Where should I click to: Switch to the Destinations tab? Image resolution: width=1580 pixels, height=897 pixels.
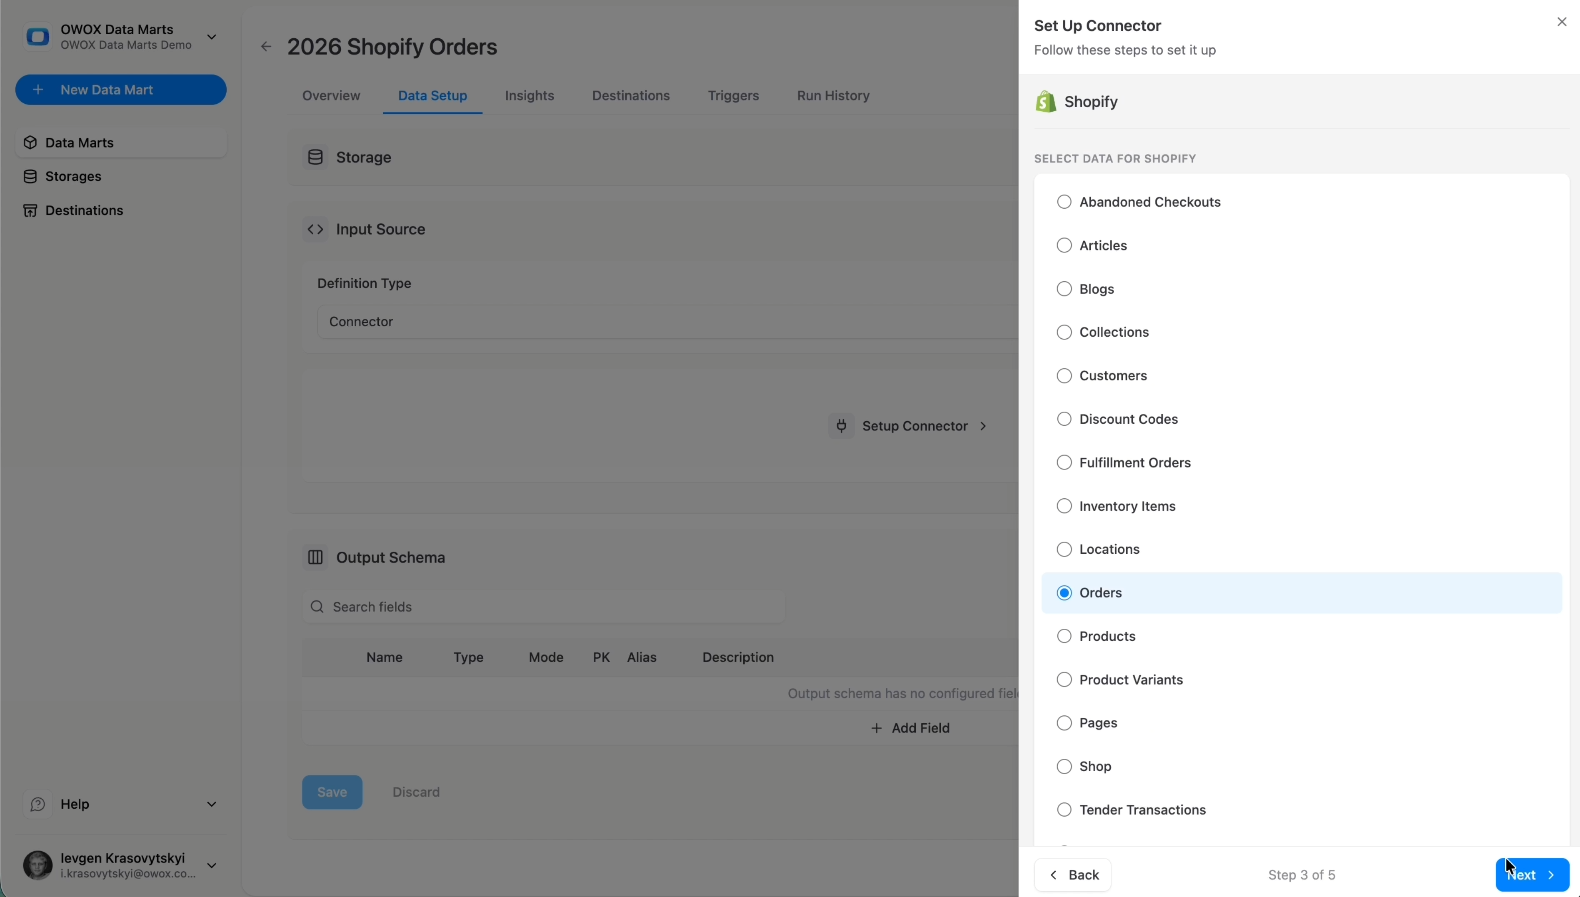[631, 96]
